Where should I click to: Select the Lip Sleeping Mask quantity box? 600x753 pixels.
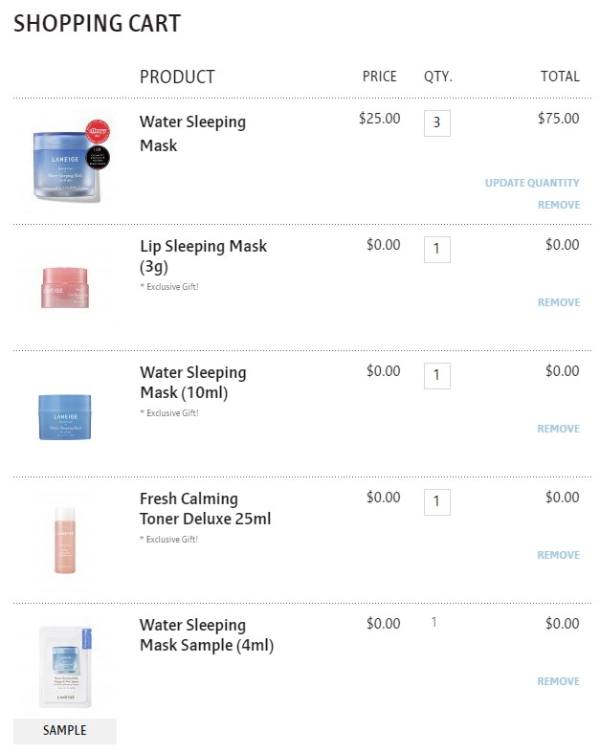pyautogui.click(x=437, y=250)
